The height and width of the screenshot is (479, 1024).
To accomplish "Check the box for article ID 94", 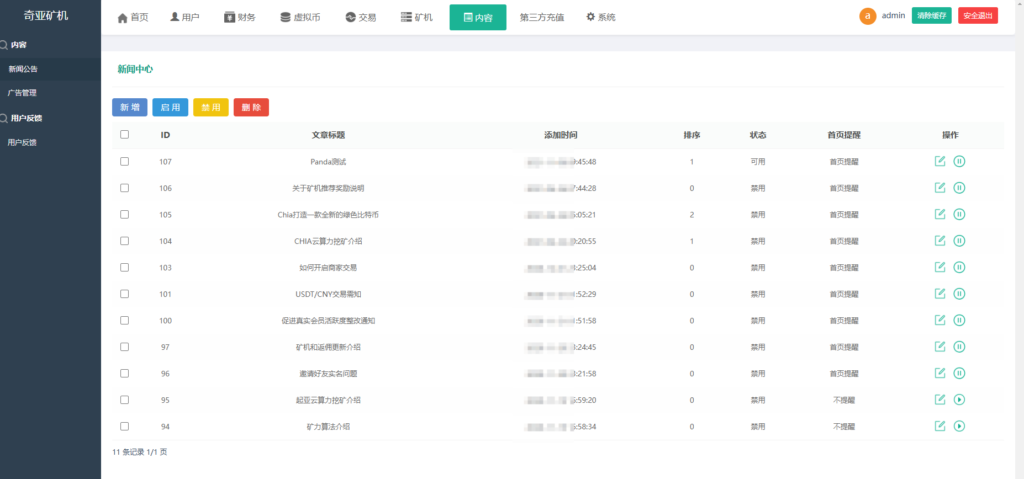I will [x=124, y=426].
